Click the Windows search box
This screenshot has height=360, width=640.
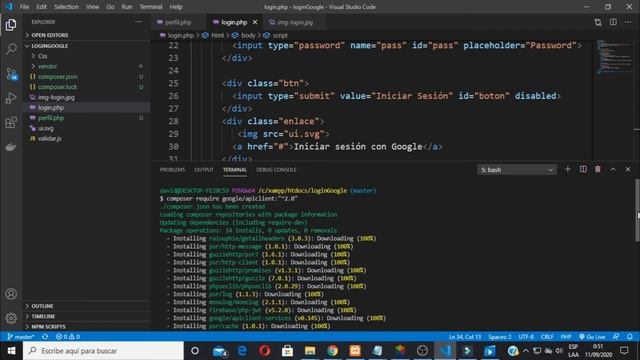(103, 351)
